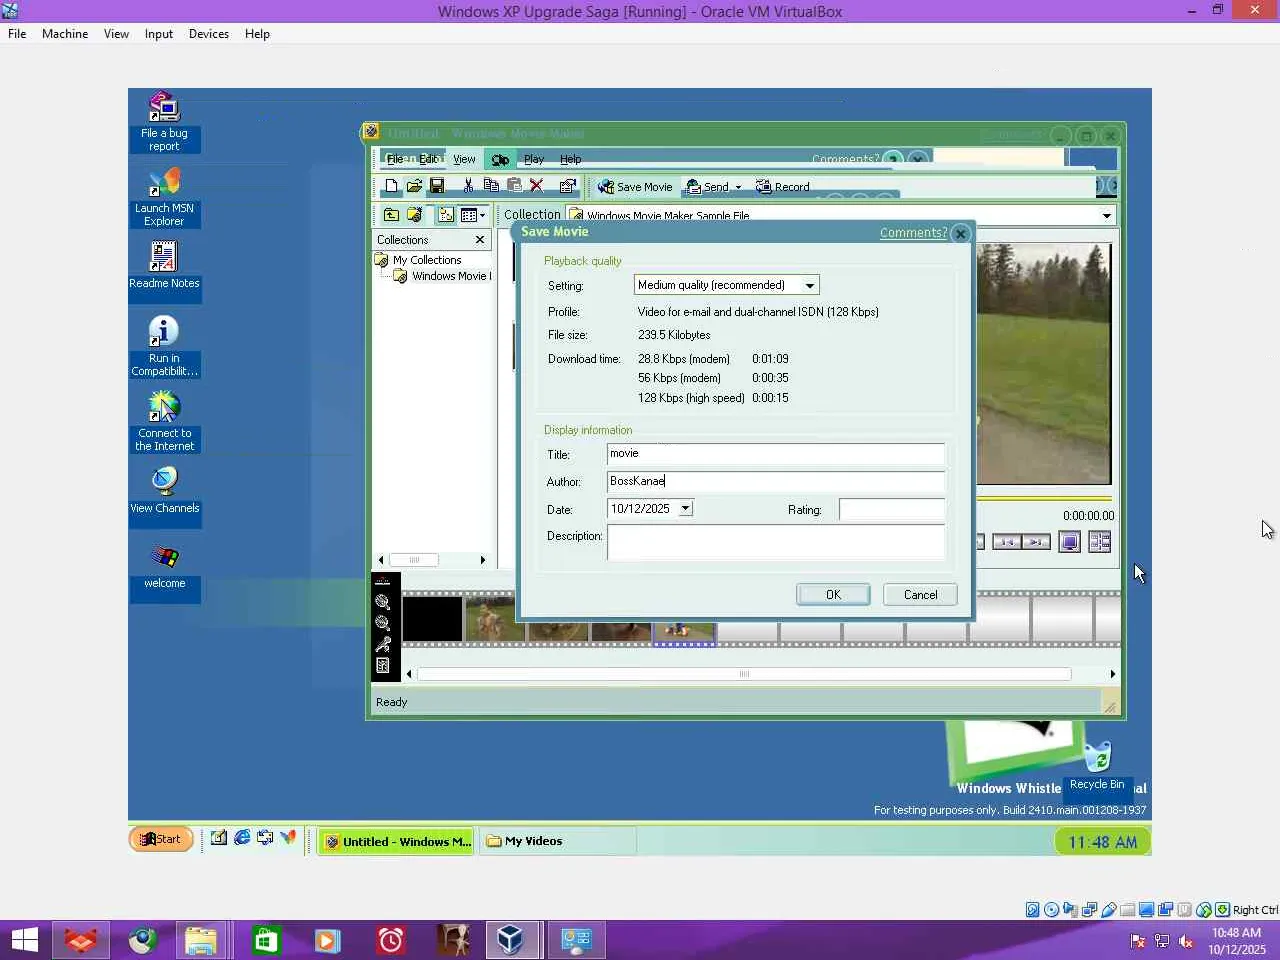The width and height of the screenshot is (1280, 960).
Task: Cancel the Save Movie dialog
Action: tap(920, 594)
